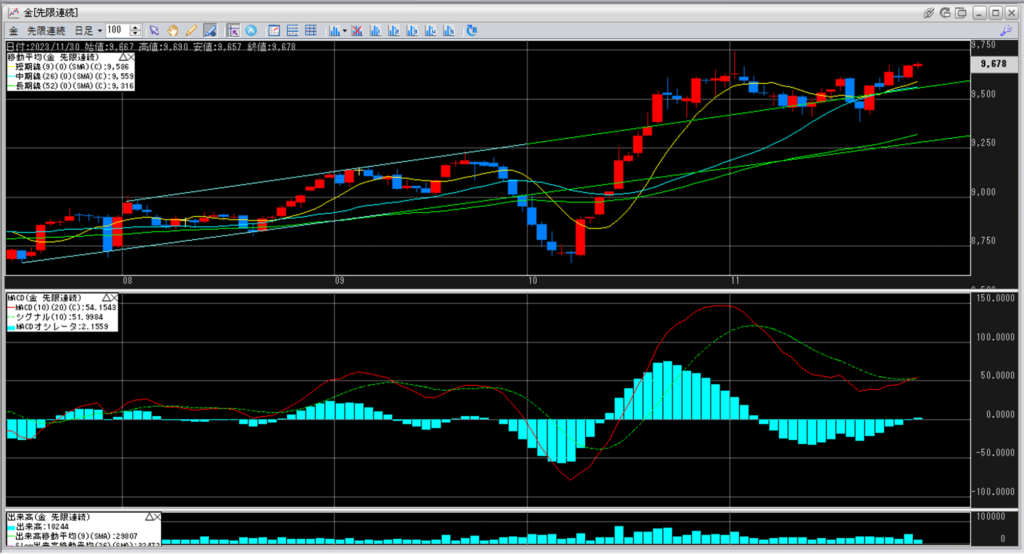Collapse the 移動平均 legend with triangle
The image size is (1024, 554).
click(x=123, y=57)
